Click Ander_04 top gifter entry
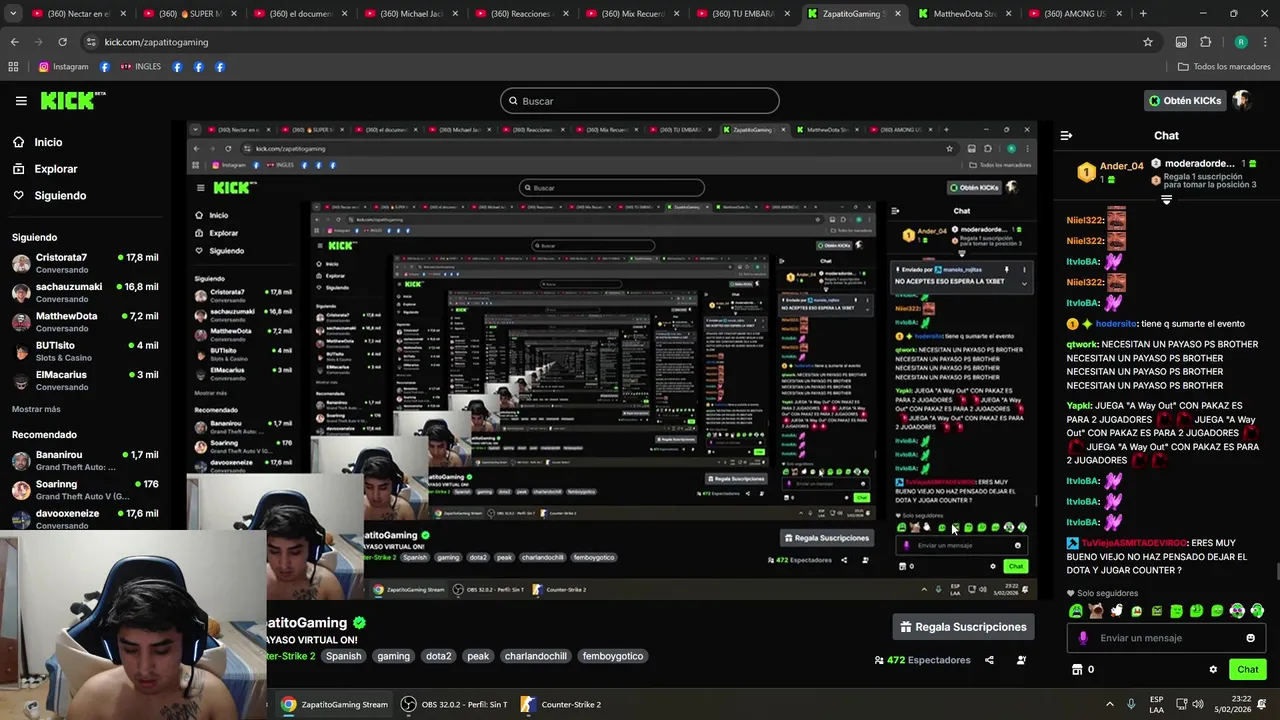The height and width of the screenshot is (720, 1280). coord(1110,172)
